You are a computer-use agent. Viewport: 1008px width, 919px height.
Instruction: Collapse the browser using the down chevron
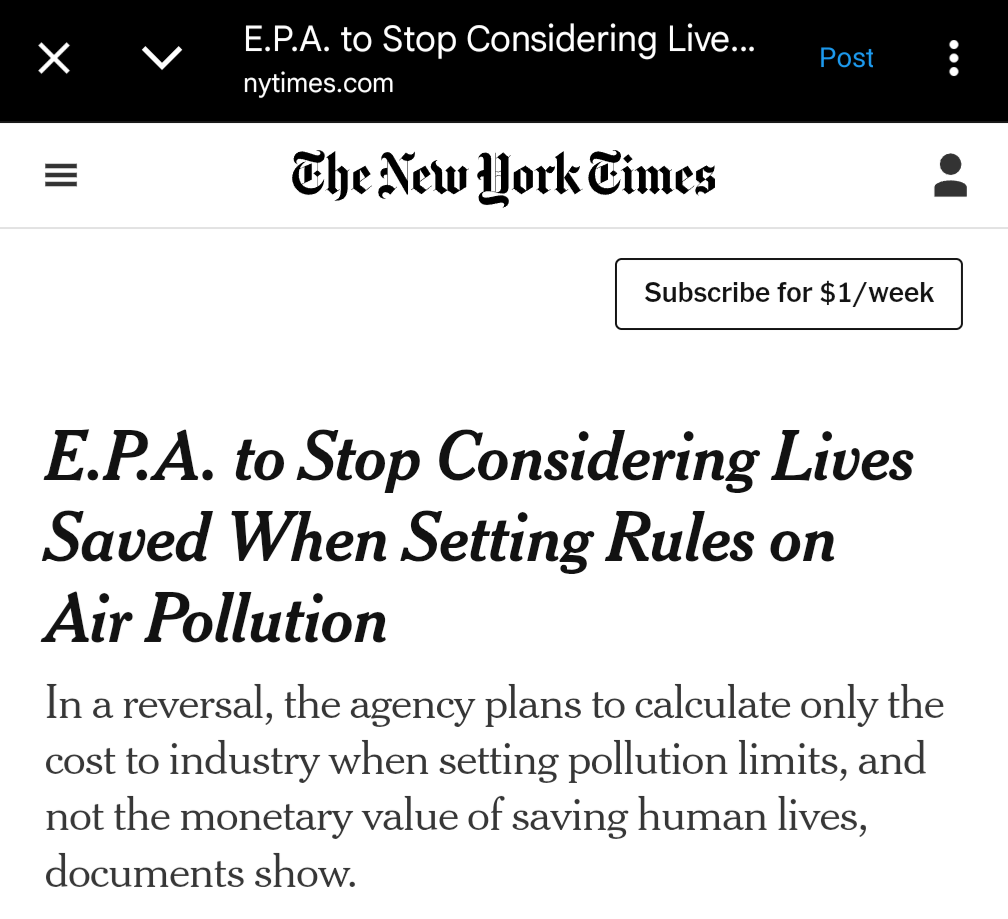[162, 58]
